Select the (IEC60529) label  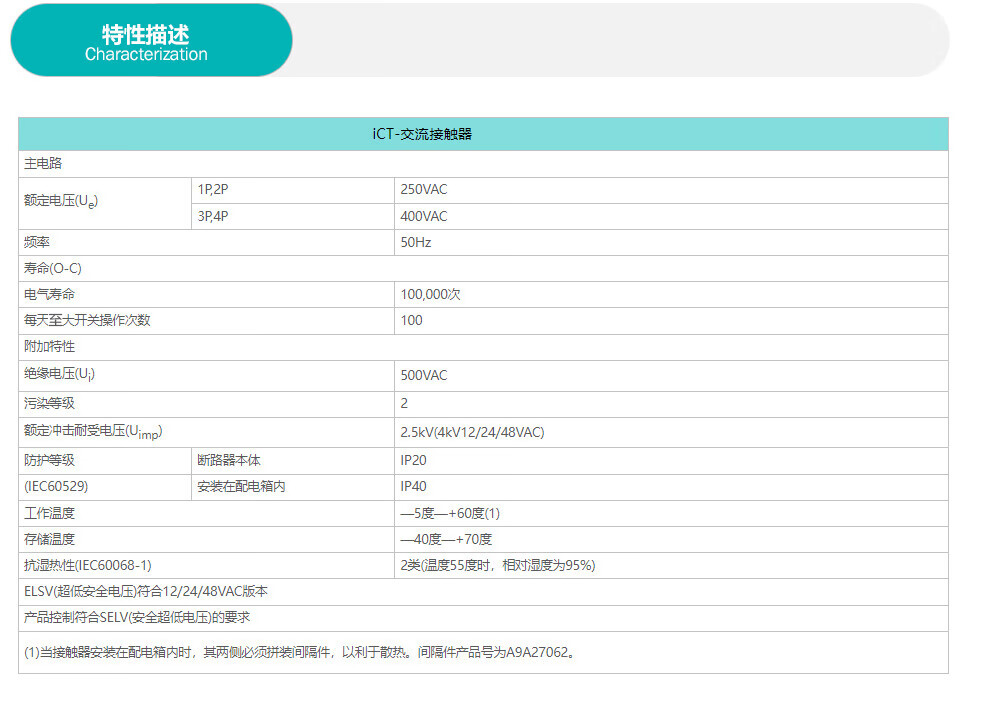(56, 487)
